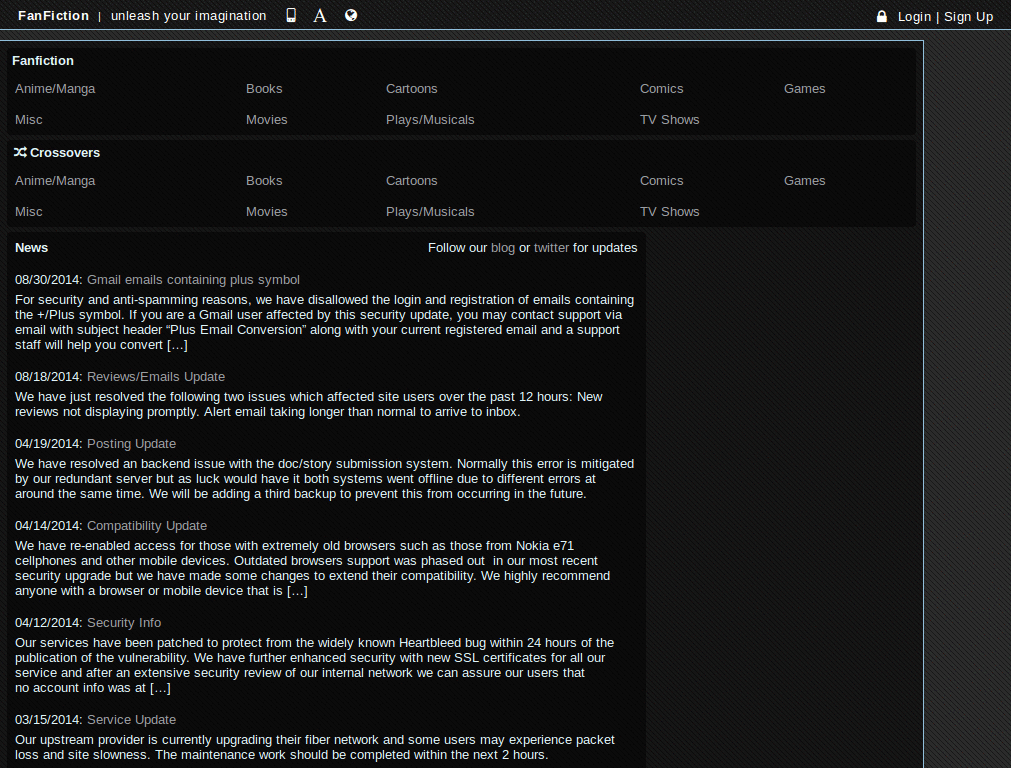Open Crossovers Movies category
1024x768 pixels.
[x=266, y=212]
